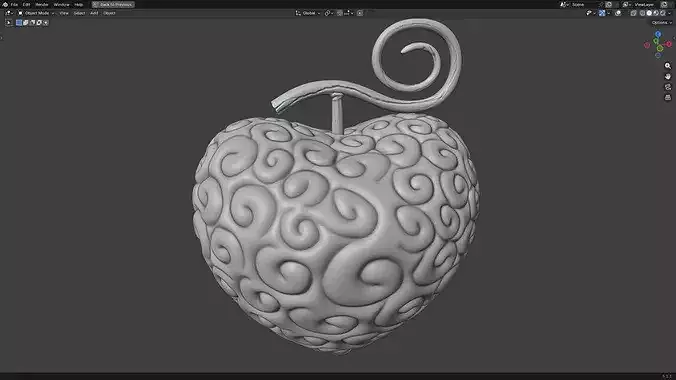Open the viewport View menu

[x=64, y=13]
